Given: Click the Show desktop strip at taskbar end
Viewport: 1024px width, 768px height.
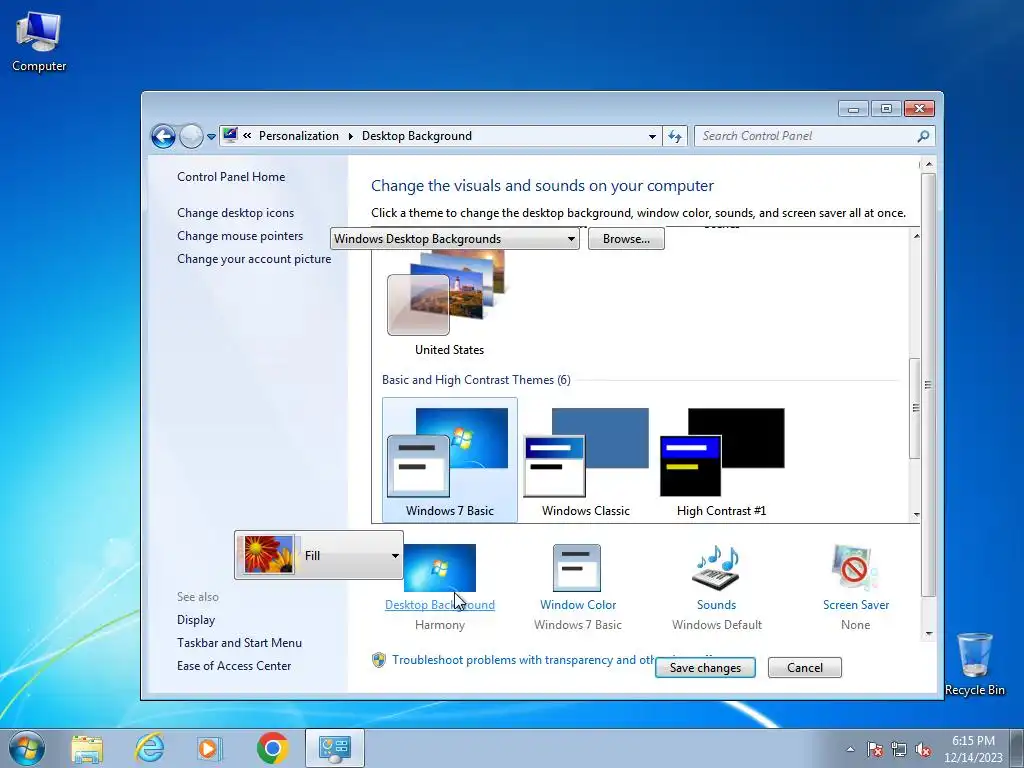Looking at the screenshot, I should click(1017, 749).
